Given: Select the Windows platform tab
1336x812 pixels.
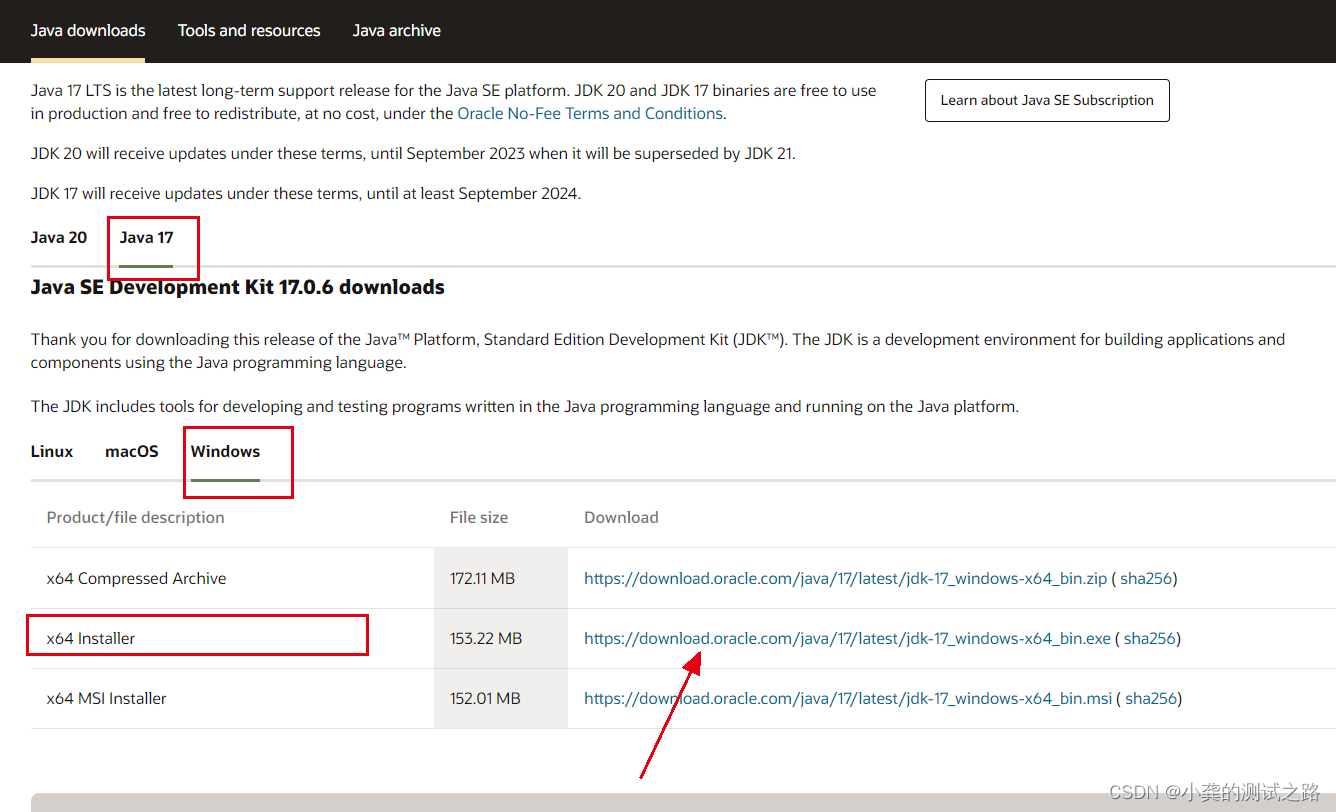Looking at the screenshot, I should point(225,452).
